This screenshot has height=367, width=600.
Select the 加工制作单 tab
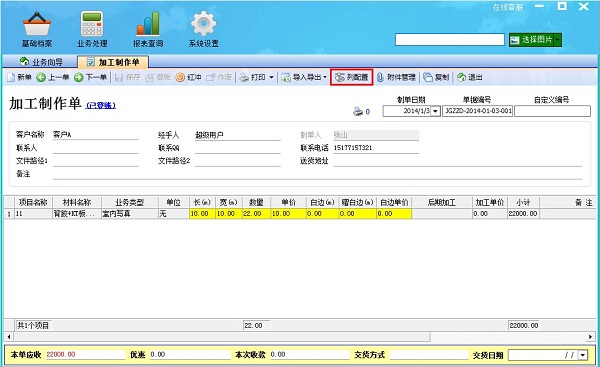[x=113, y=62]
